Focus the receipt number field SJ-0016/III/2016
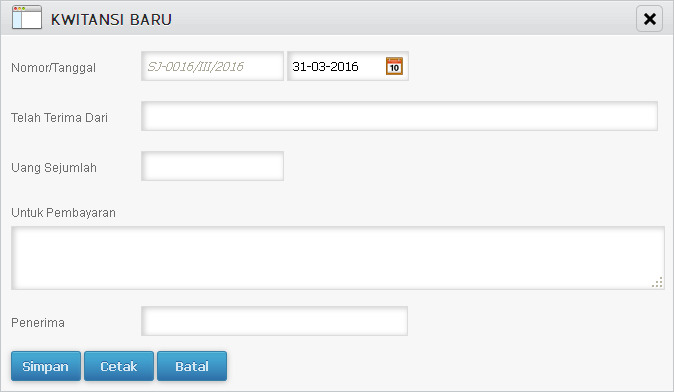This screenshot has height=392, width=674. click(x=212, y=66)
